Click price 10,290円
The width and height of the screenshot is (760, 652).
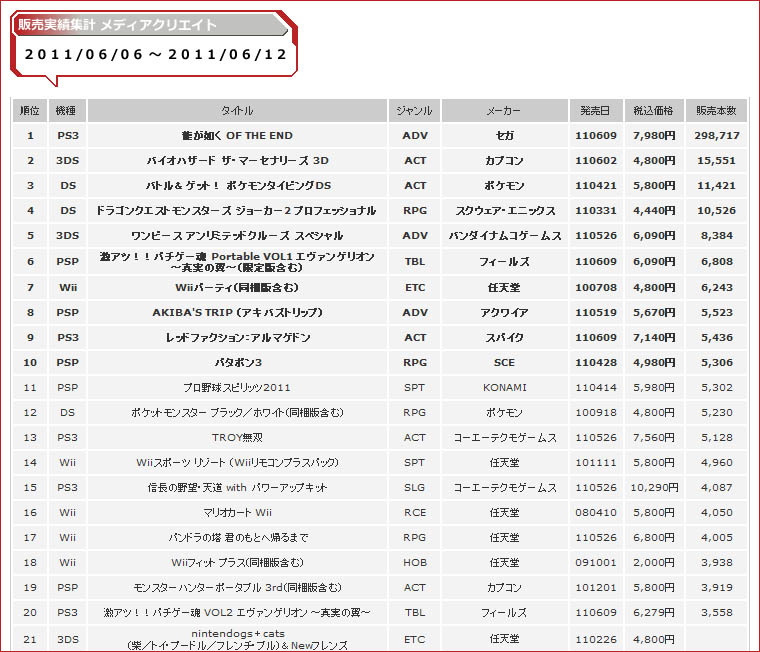654,488
